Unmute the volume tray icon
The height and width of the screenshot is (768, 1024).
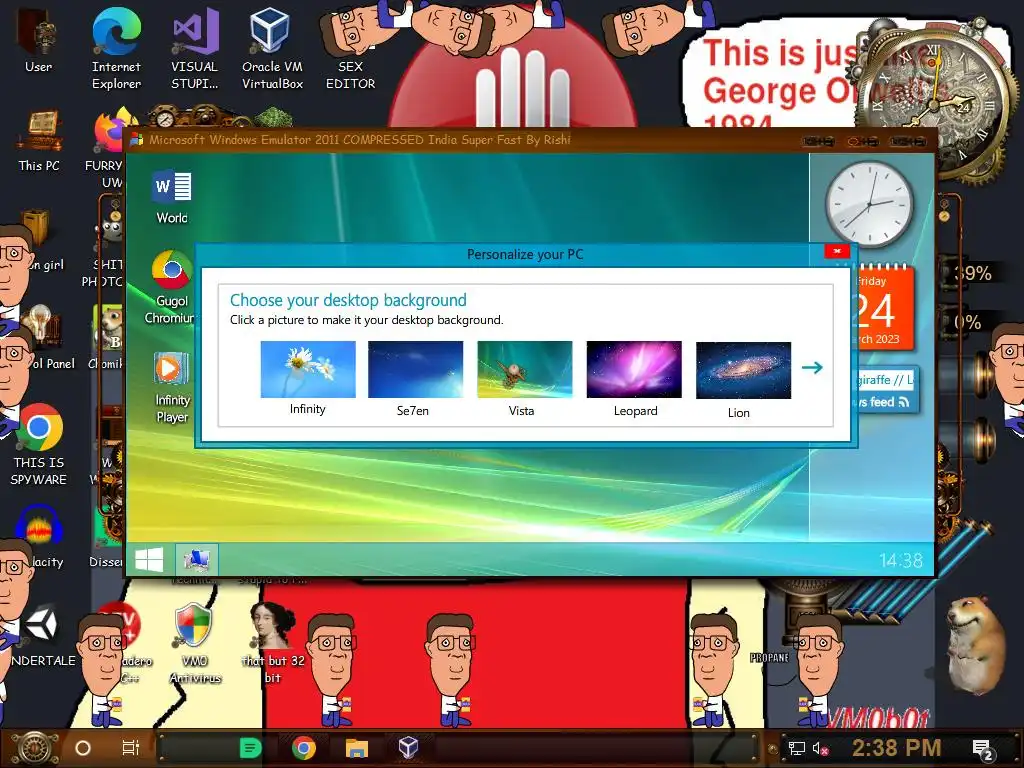click(821, 748)
